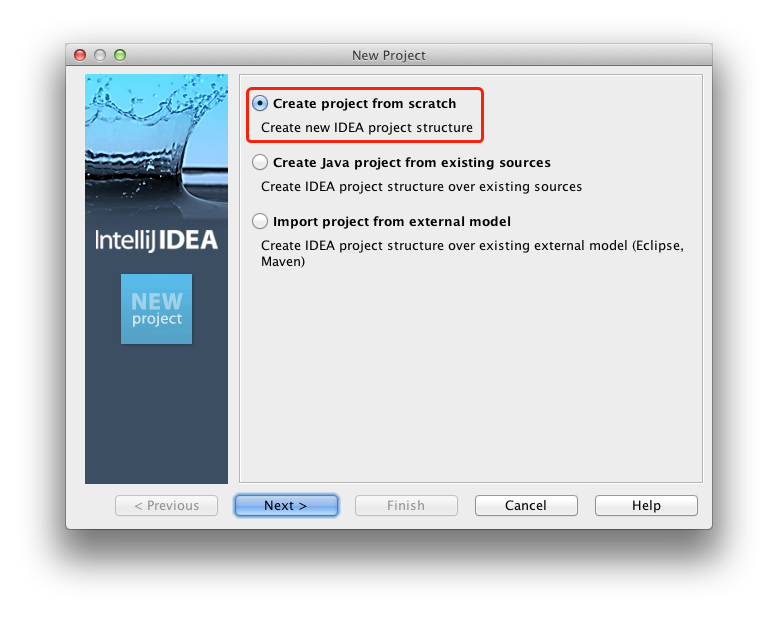Click the disabled < Previous button
The image size is (778, 618).
click(x=166, y=505)
